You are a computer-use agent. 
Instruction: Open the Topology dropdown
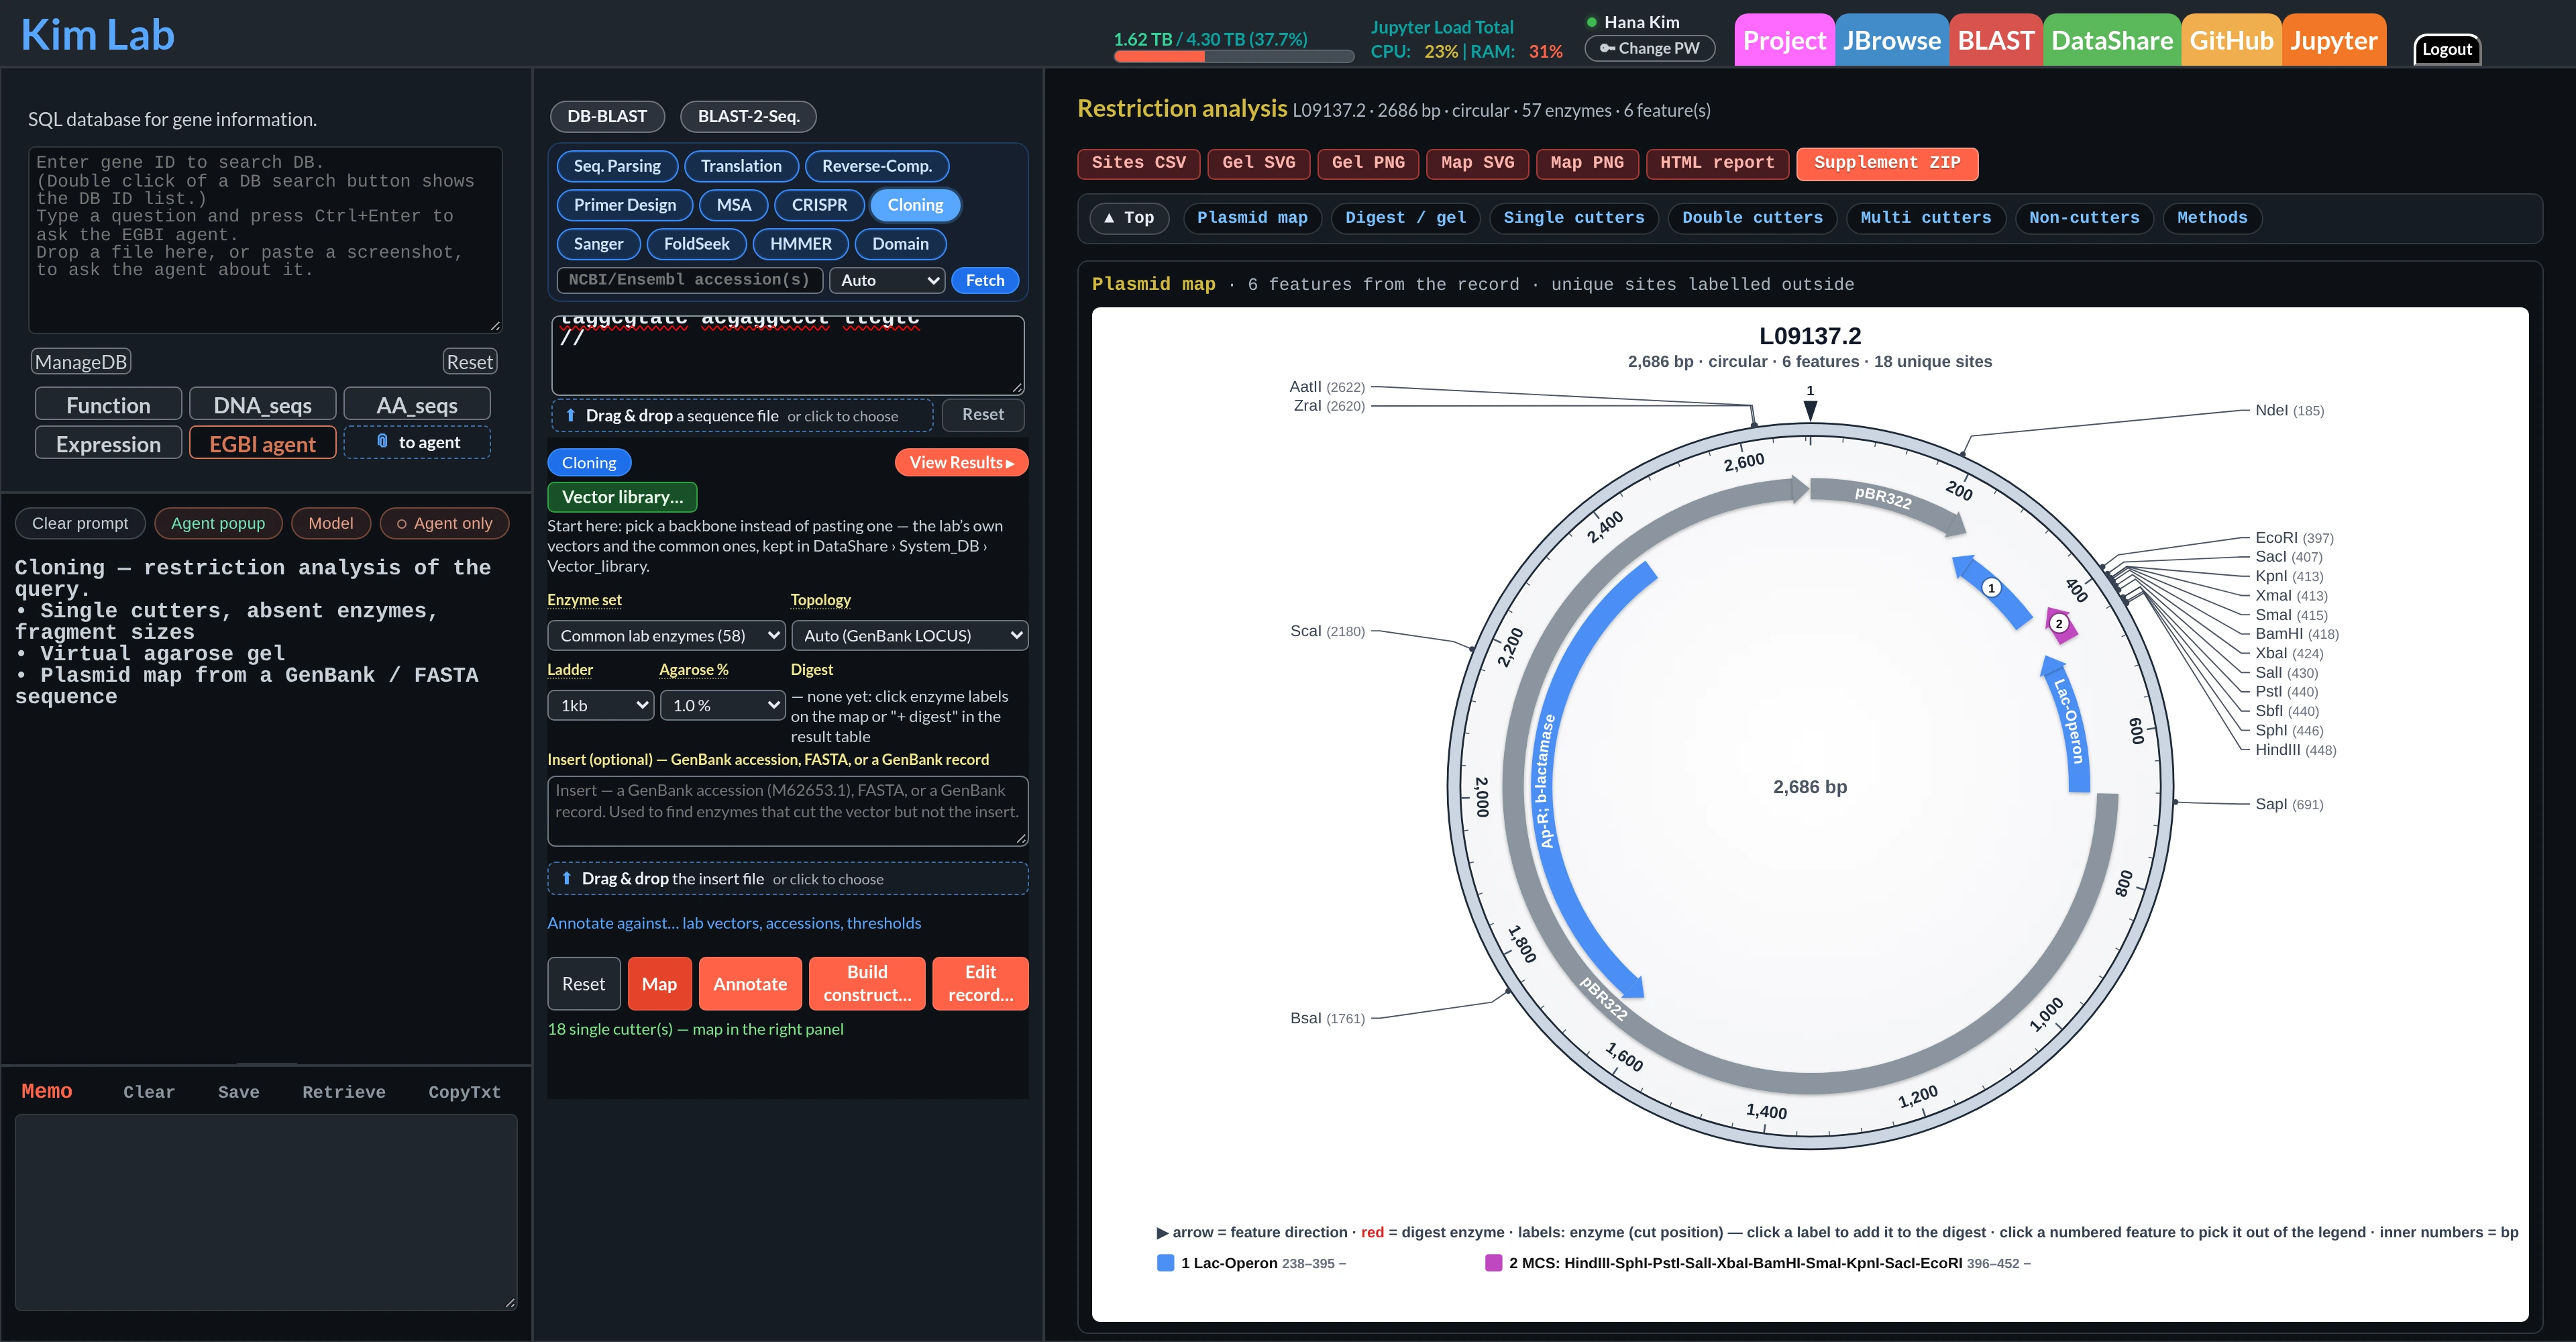[x=909, y=635]
